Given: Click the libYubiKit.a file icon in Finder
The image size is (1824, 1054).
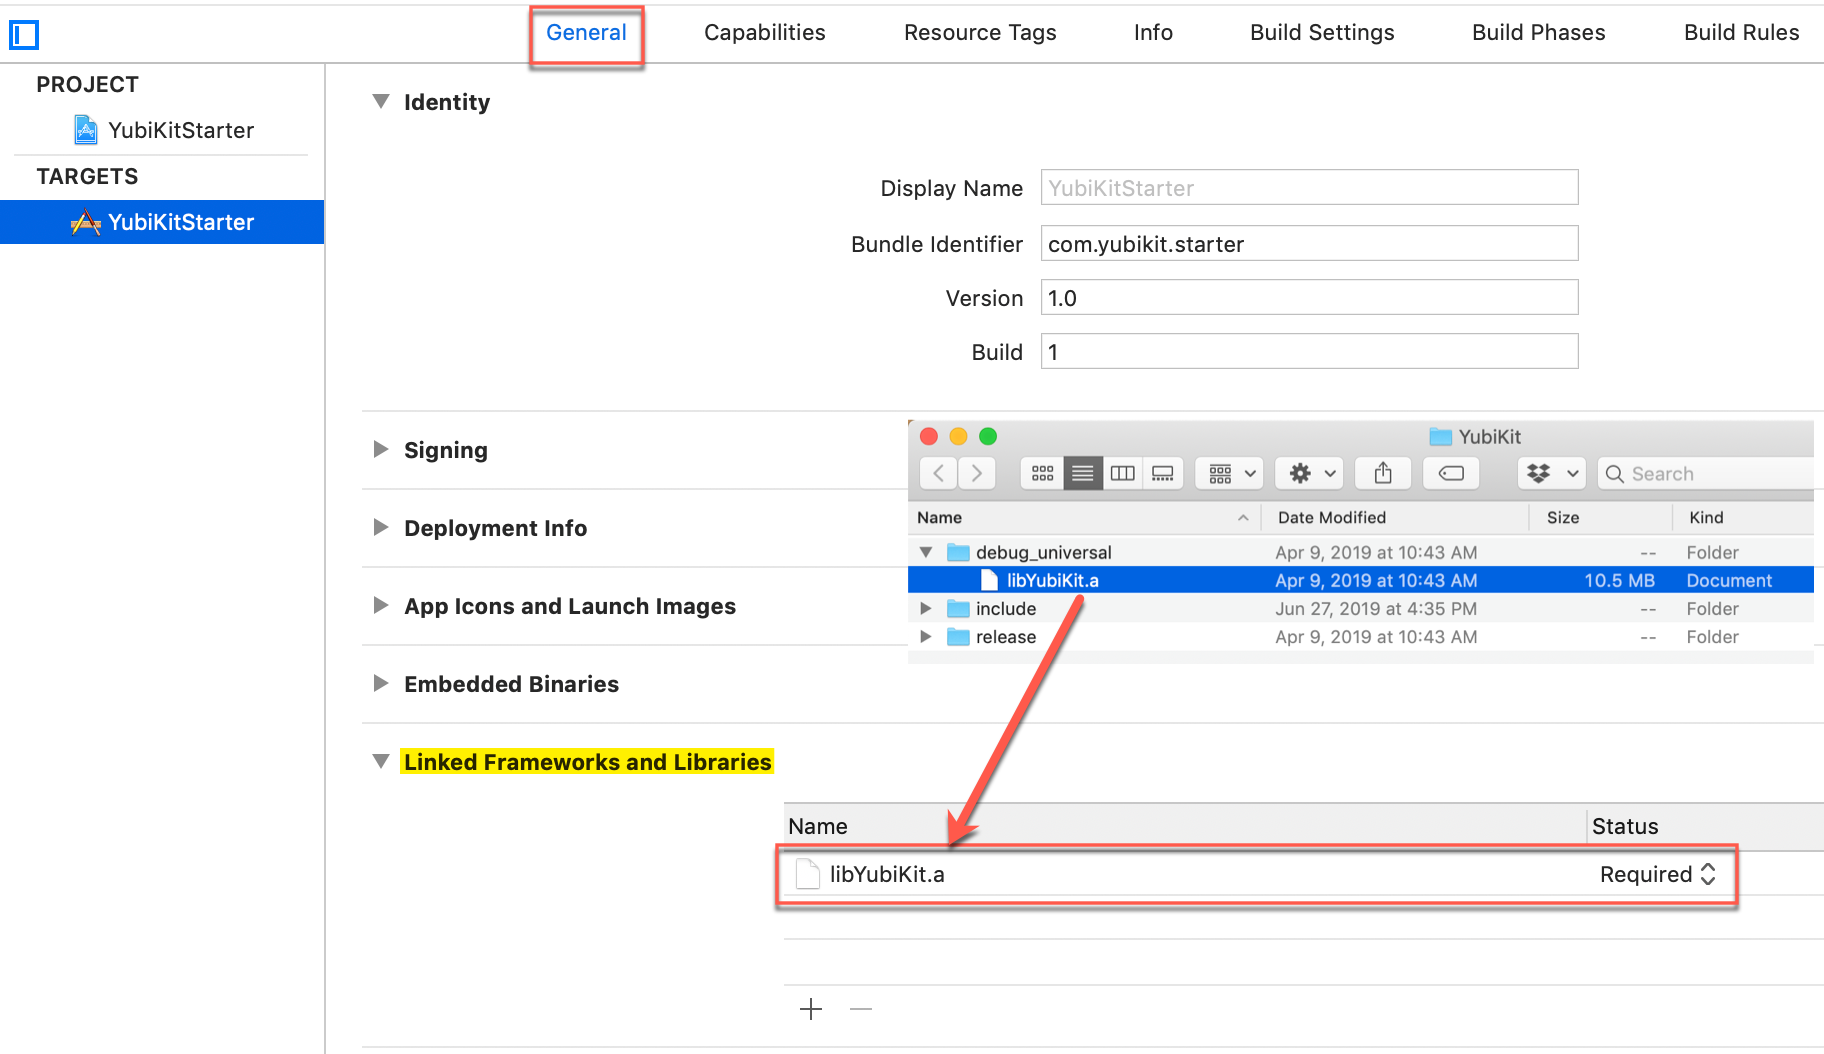Looking at the screenshot, I should point(989,580).
